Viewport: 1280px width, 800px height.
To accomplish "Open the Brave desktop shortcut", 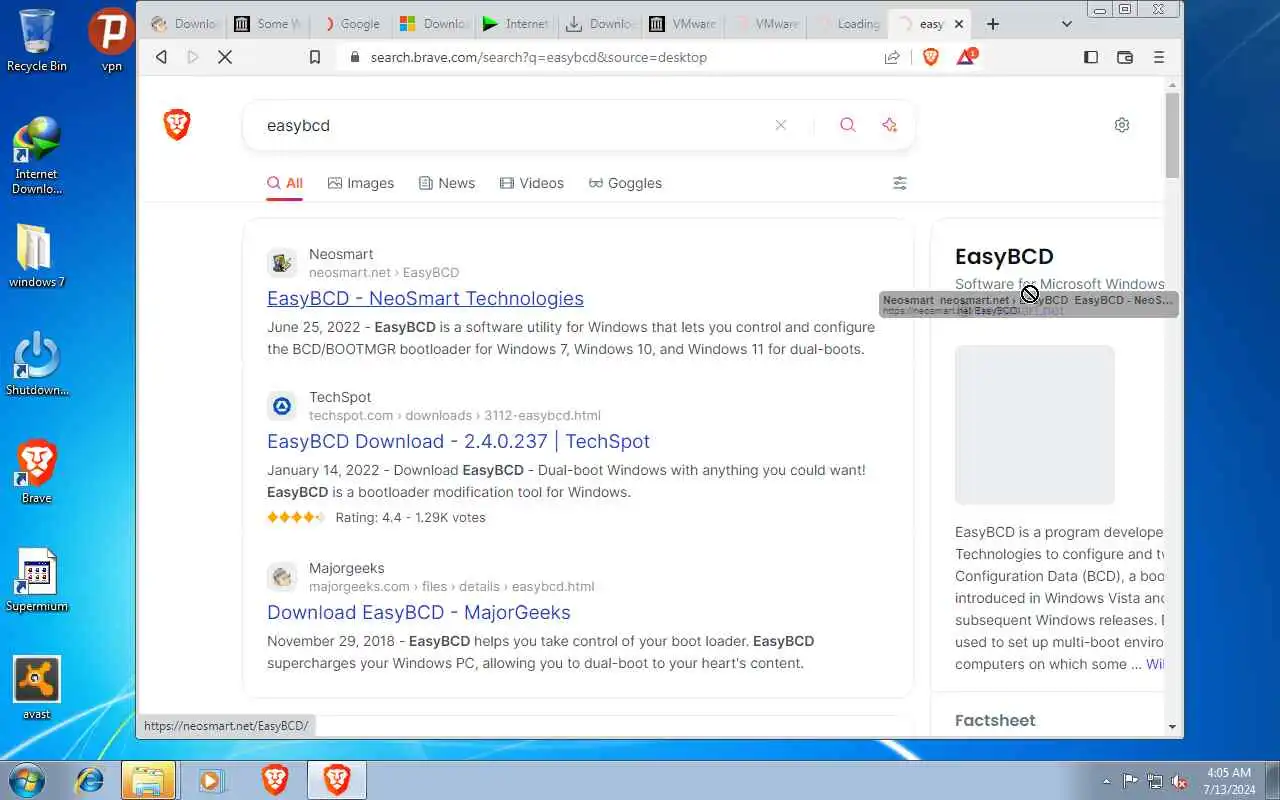I will [x=37, y=472].
